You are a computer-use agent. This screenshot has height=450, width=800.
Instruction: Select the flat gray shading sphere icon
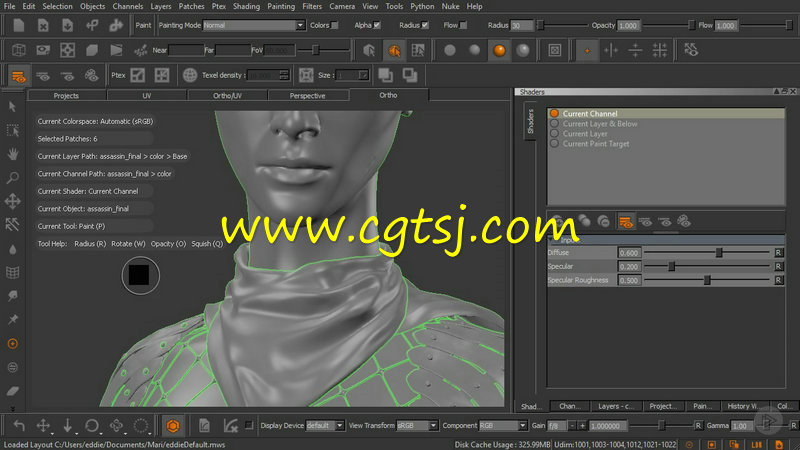(450, 50)
